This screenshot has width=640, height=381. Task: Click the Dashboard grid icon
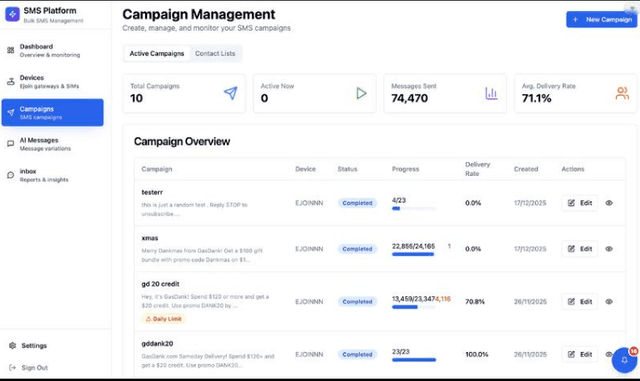coord(11,50)
